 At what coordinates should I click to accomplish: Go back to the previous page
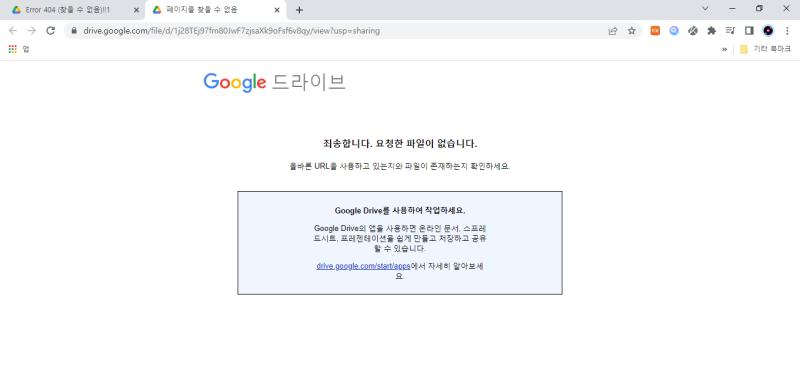coord(13,31)
